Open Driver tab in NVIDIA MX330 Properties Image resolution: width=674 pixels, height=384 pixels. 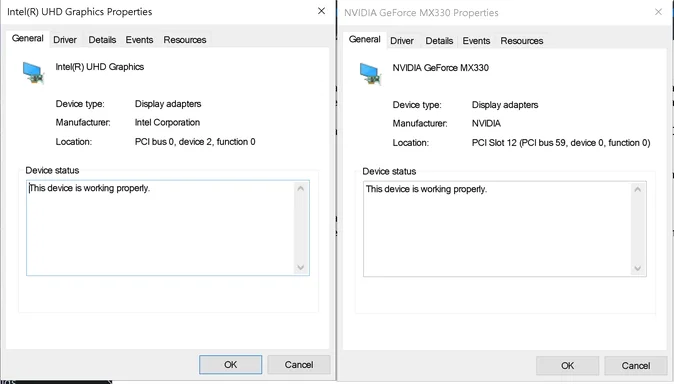pyautogui.click(x=402, y=41)
